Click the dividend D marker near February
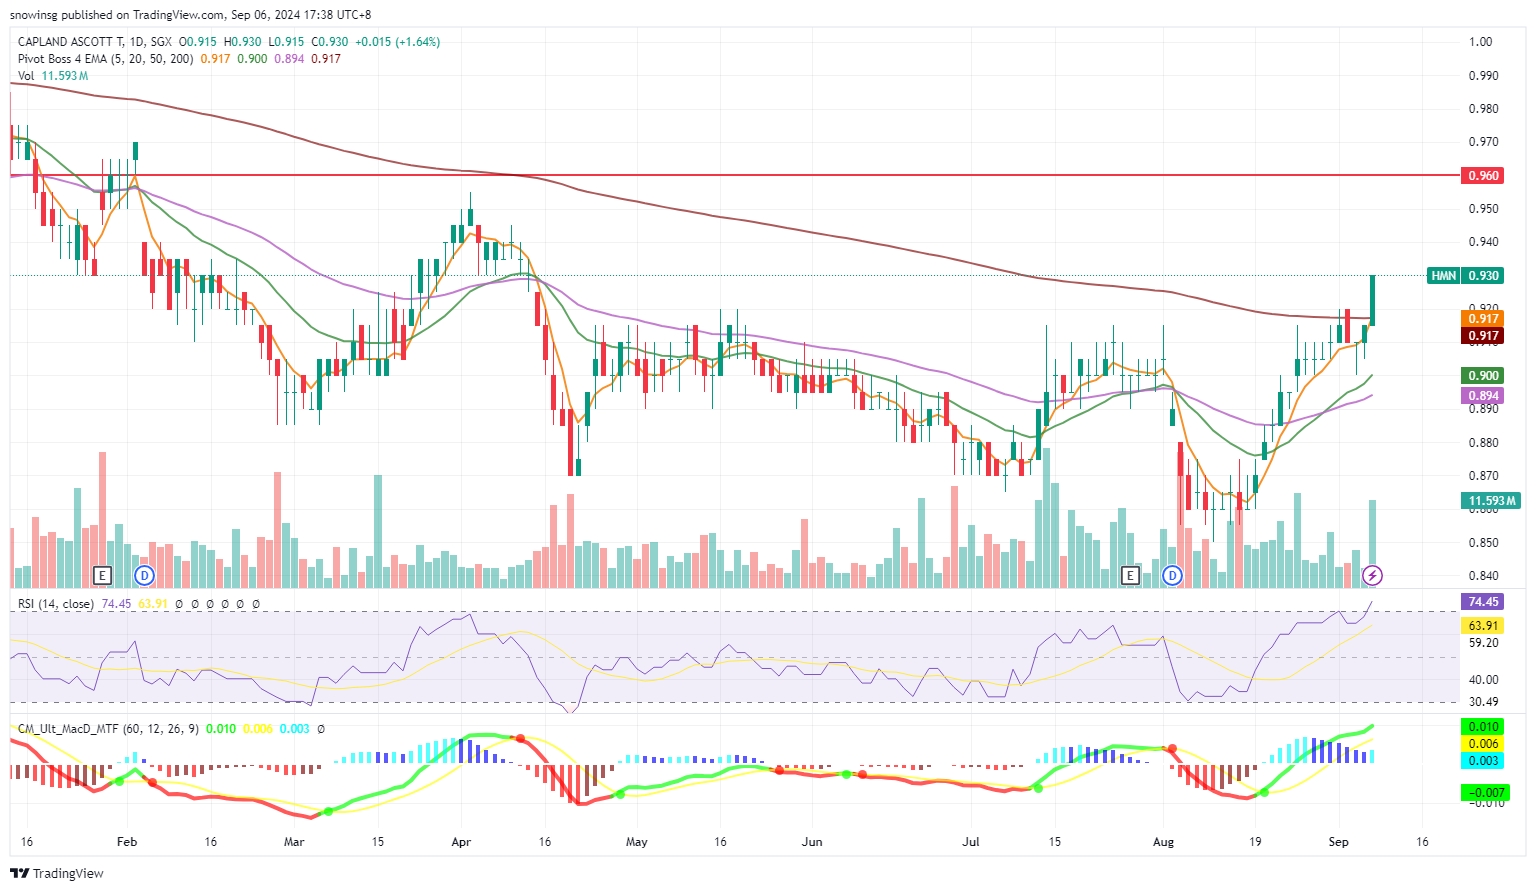1536x891 pixels. click(144, 575)
